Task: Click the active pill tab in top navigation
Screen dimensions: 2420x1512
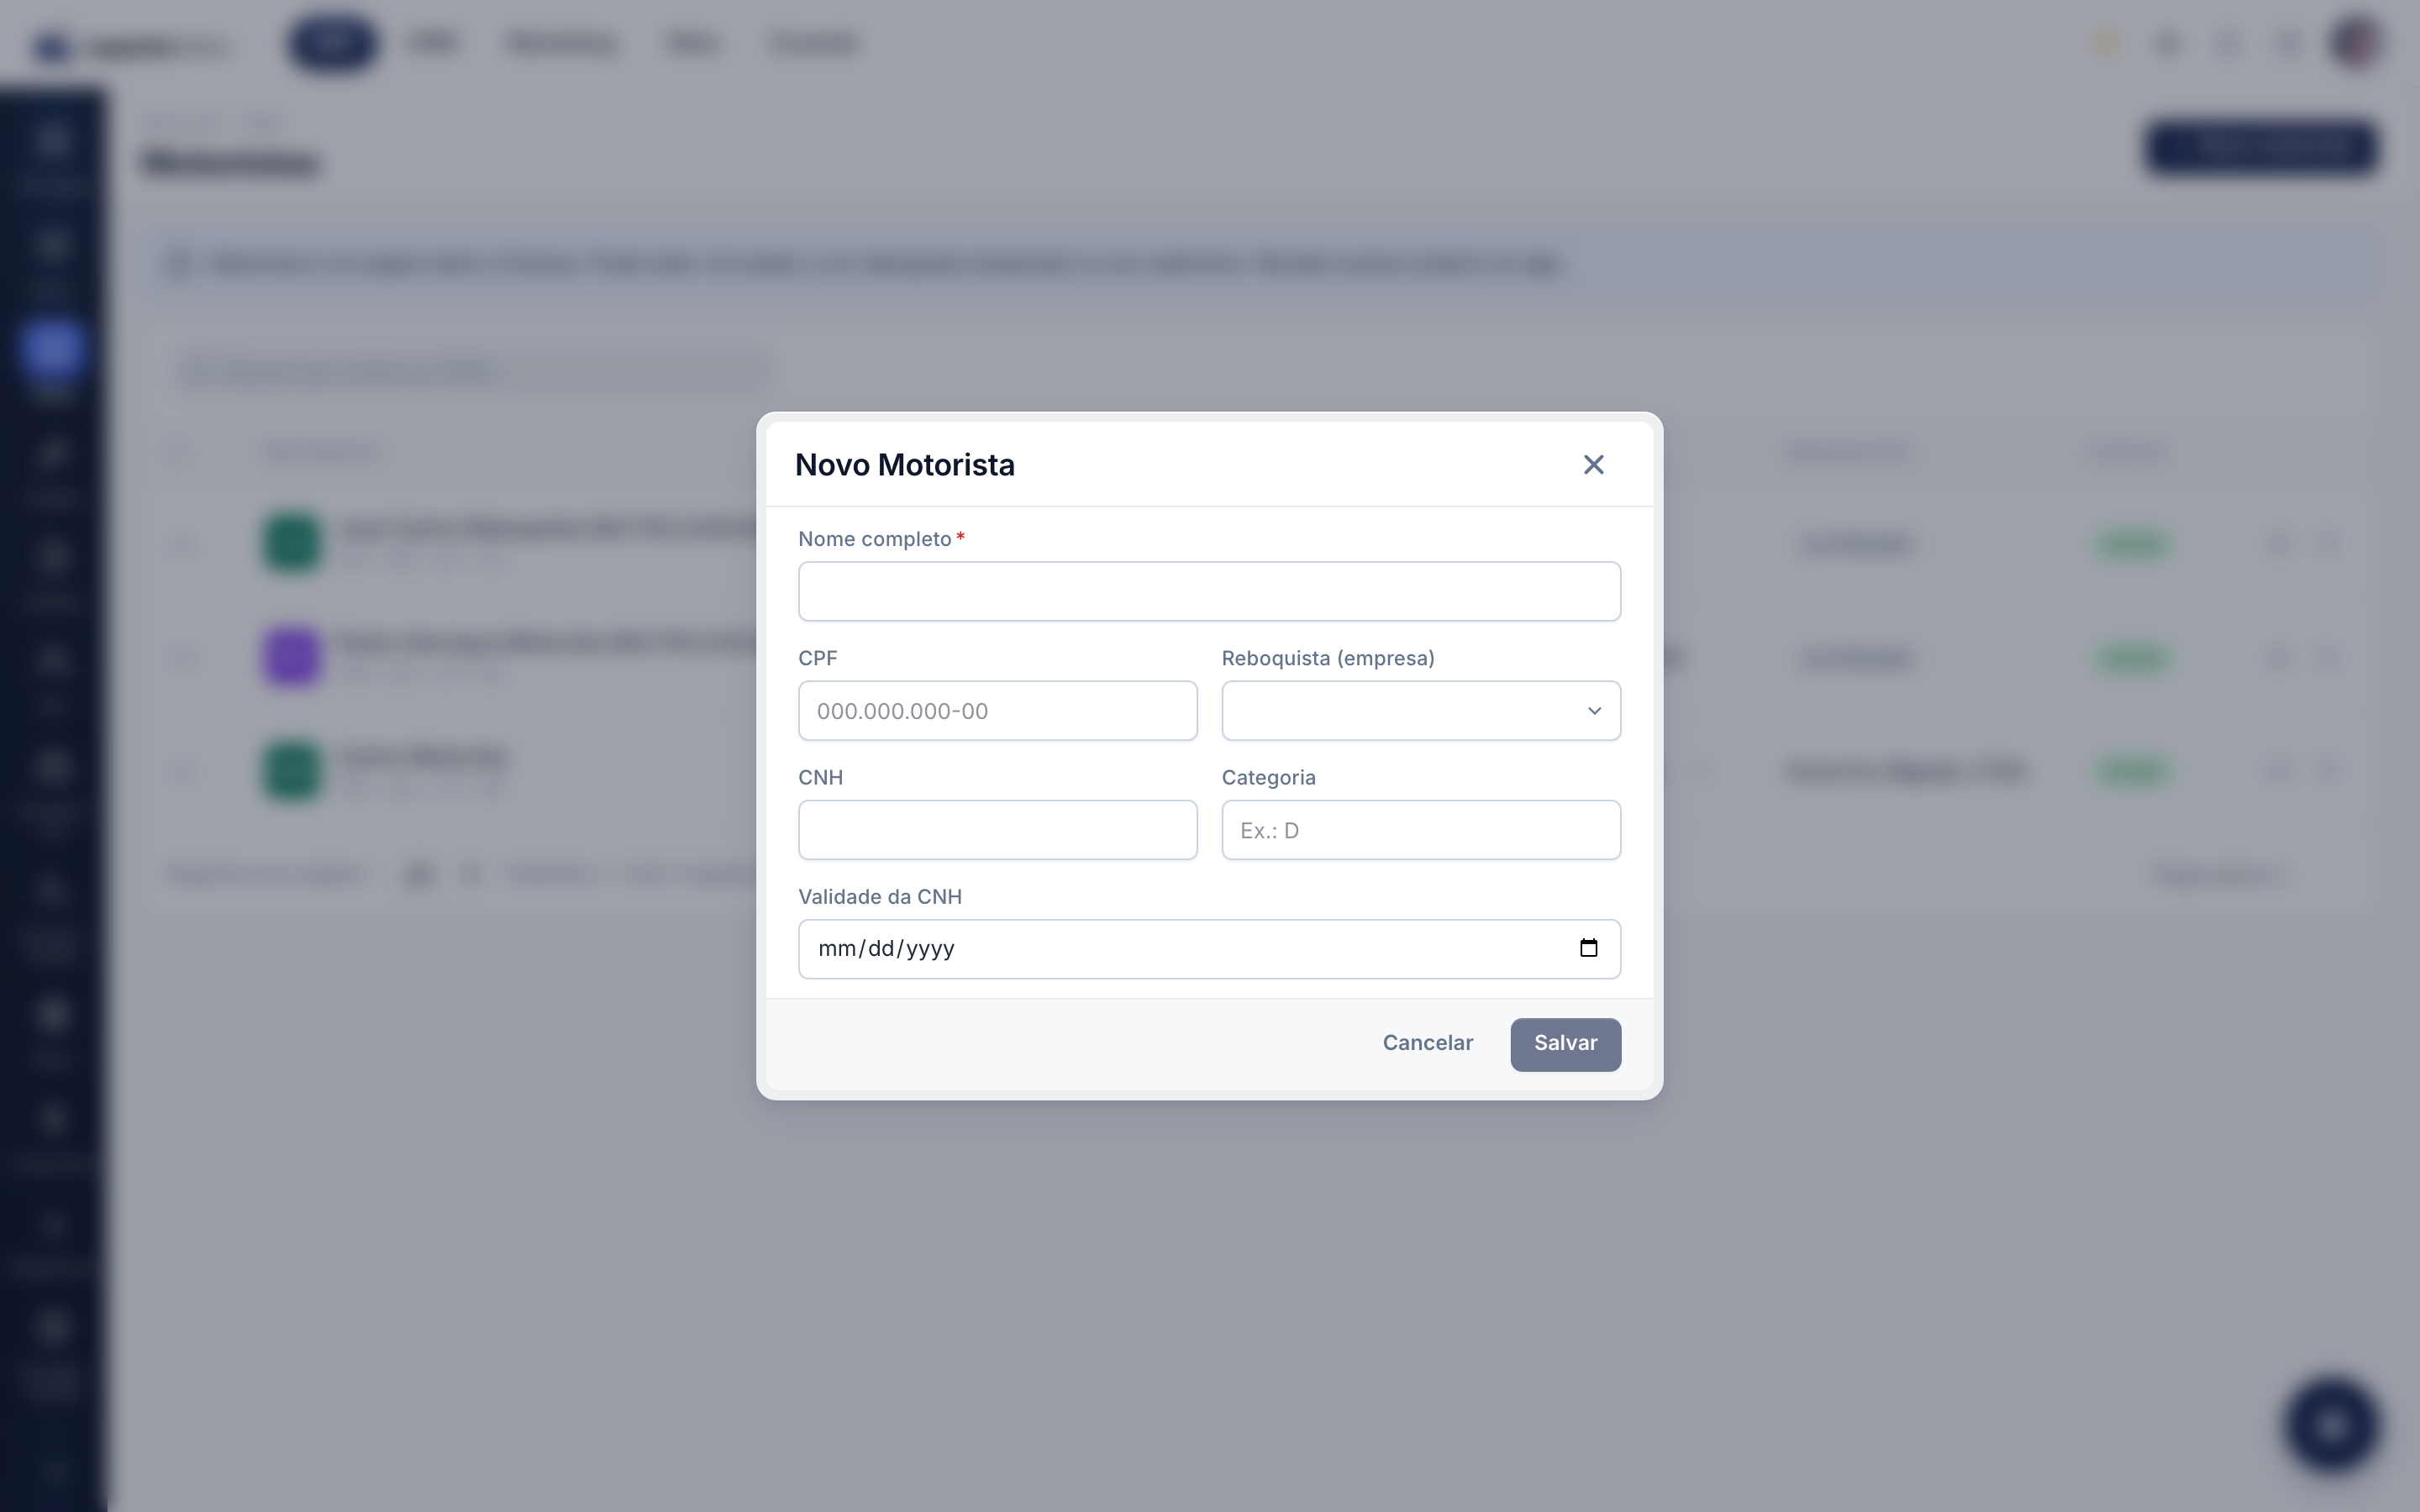Action: [333, 43]
